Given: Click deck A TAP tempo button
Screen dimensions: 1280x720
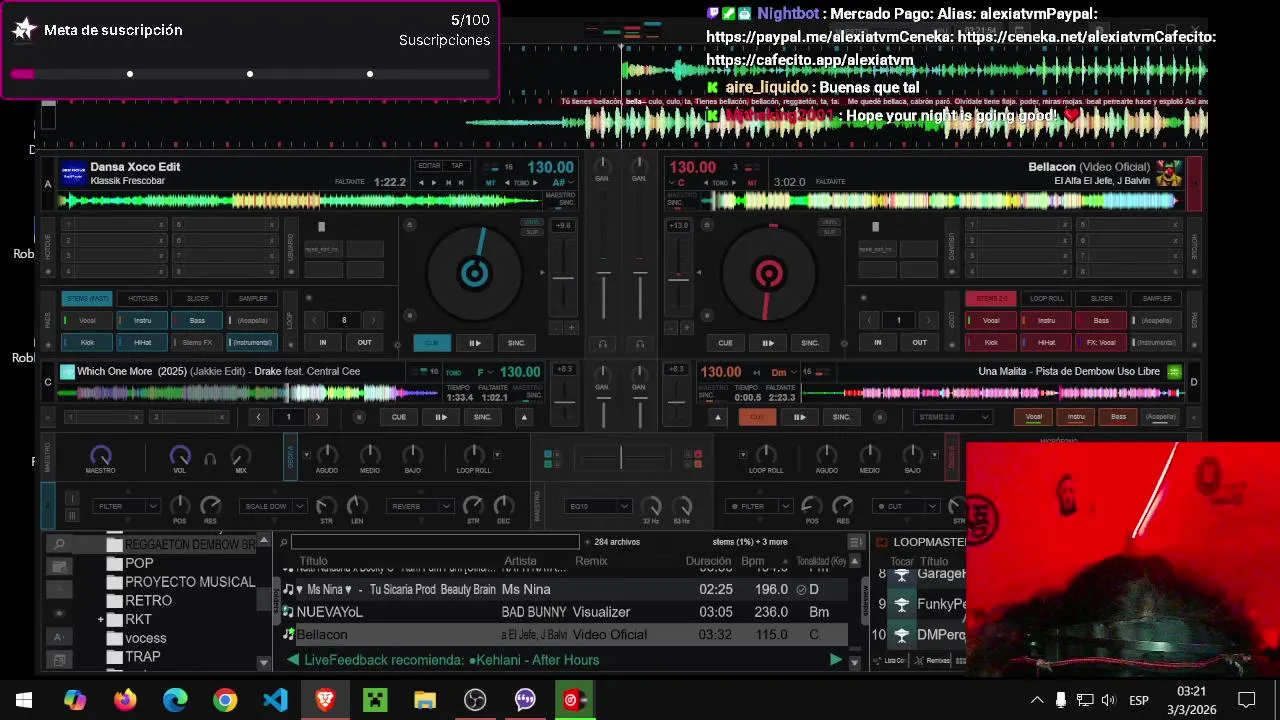Looking at the screenshot, I should pos(457,166).
